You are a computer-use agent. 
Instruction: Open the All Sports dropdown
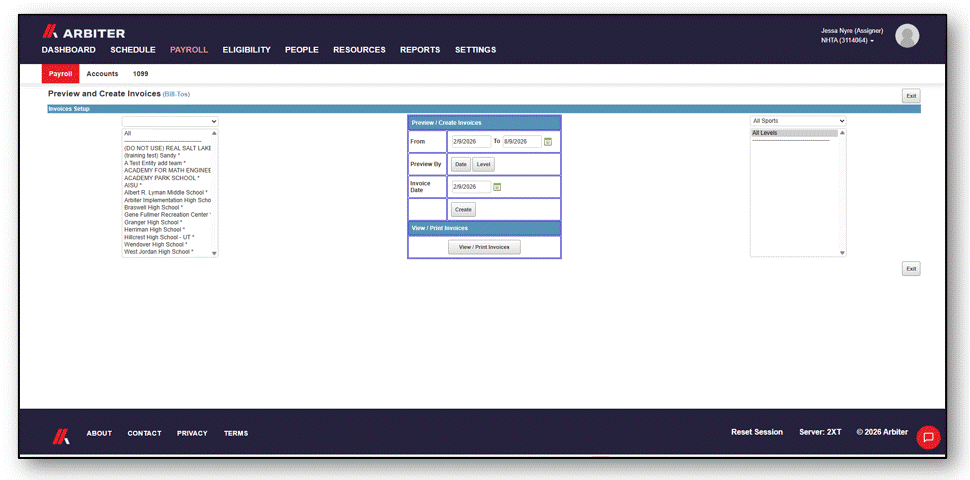[798, 121]
